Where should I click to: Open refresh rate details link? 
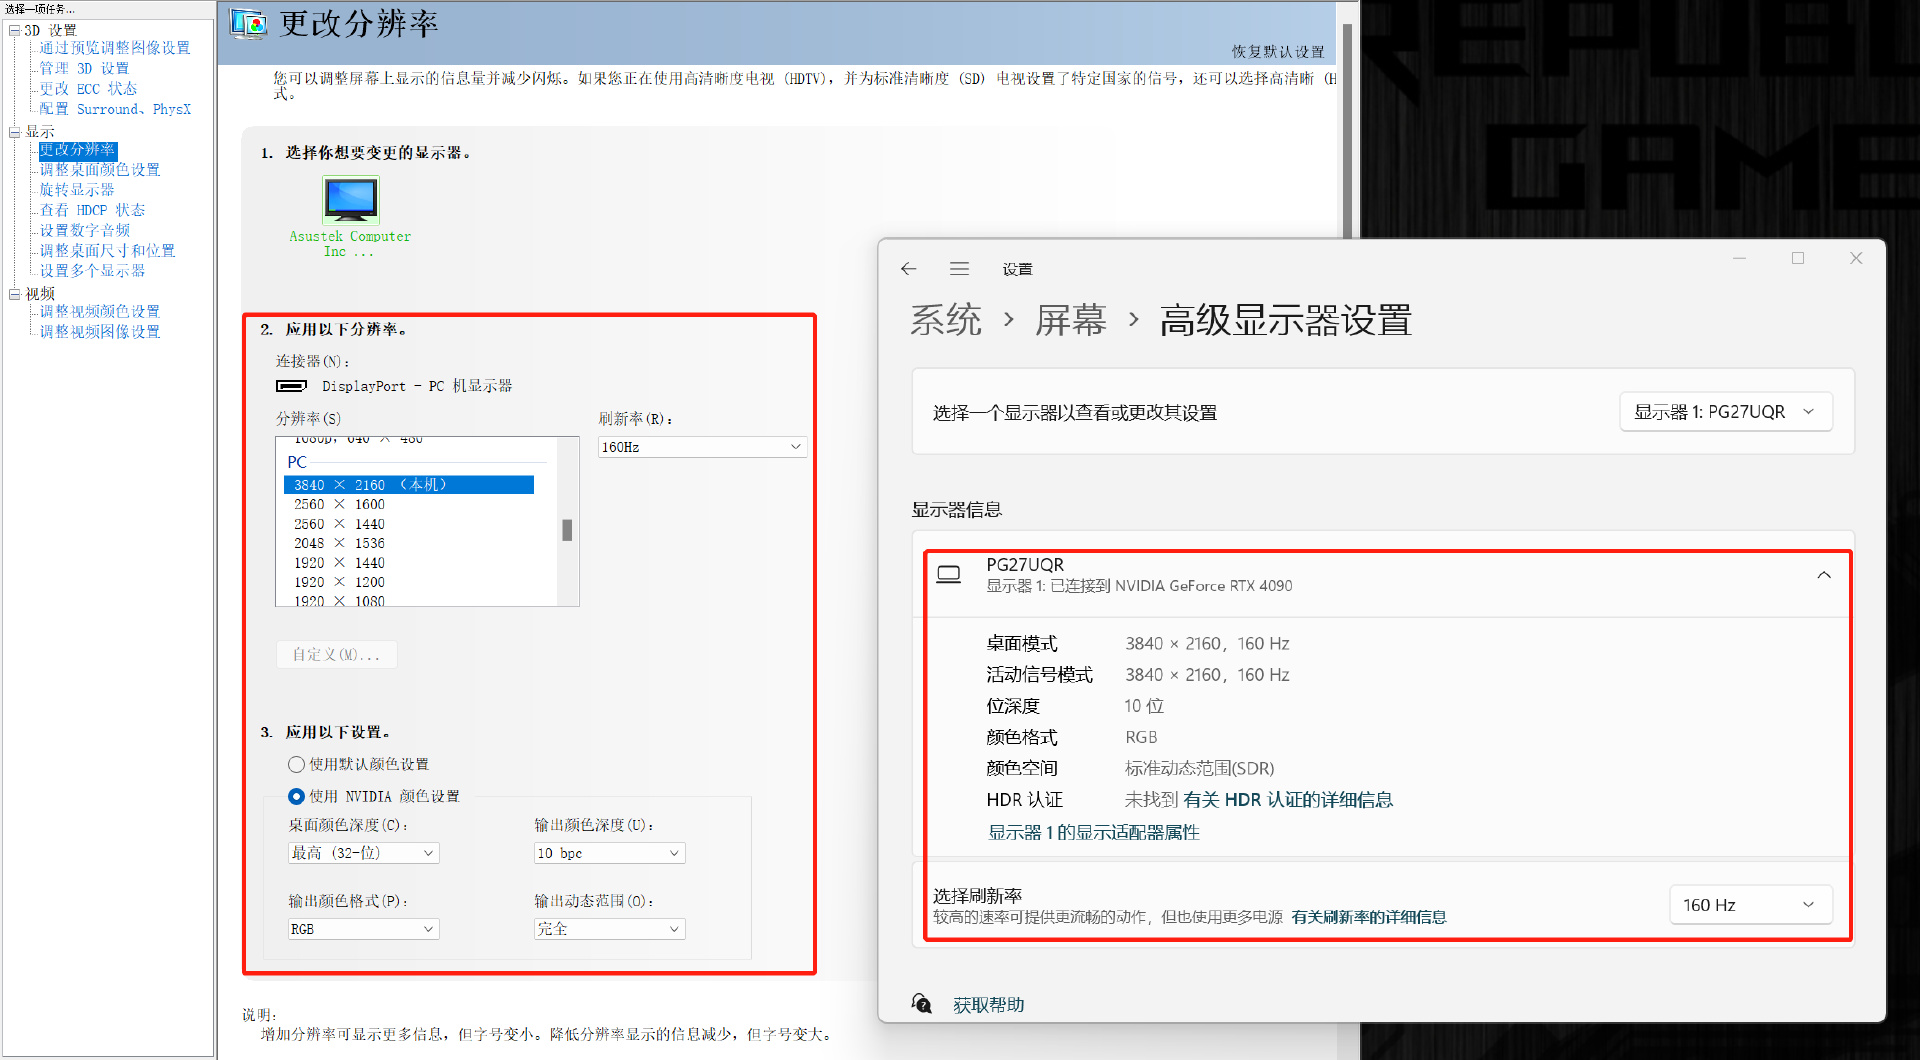point(1368,917)
